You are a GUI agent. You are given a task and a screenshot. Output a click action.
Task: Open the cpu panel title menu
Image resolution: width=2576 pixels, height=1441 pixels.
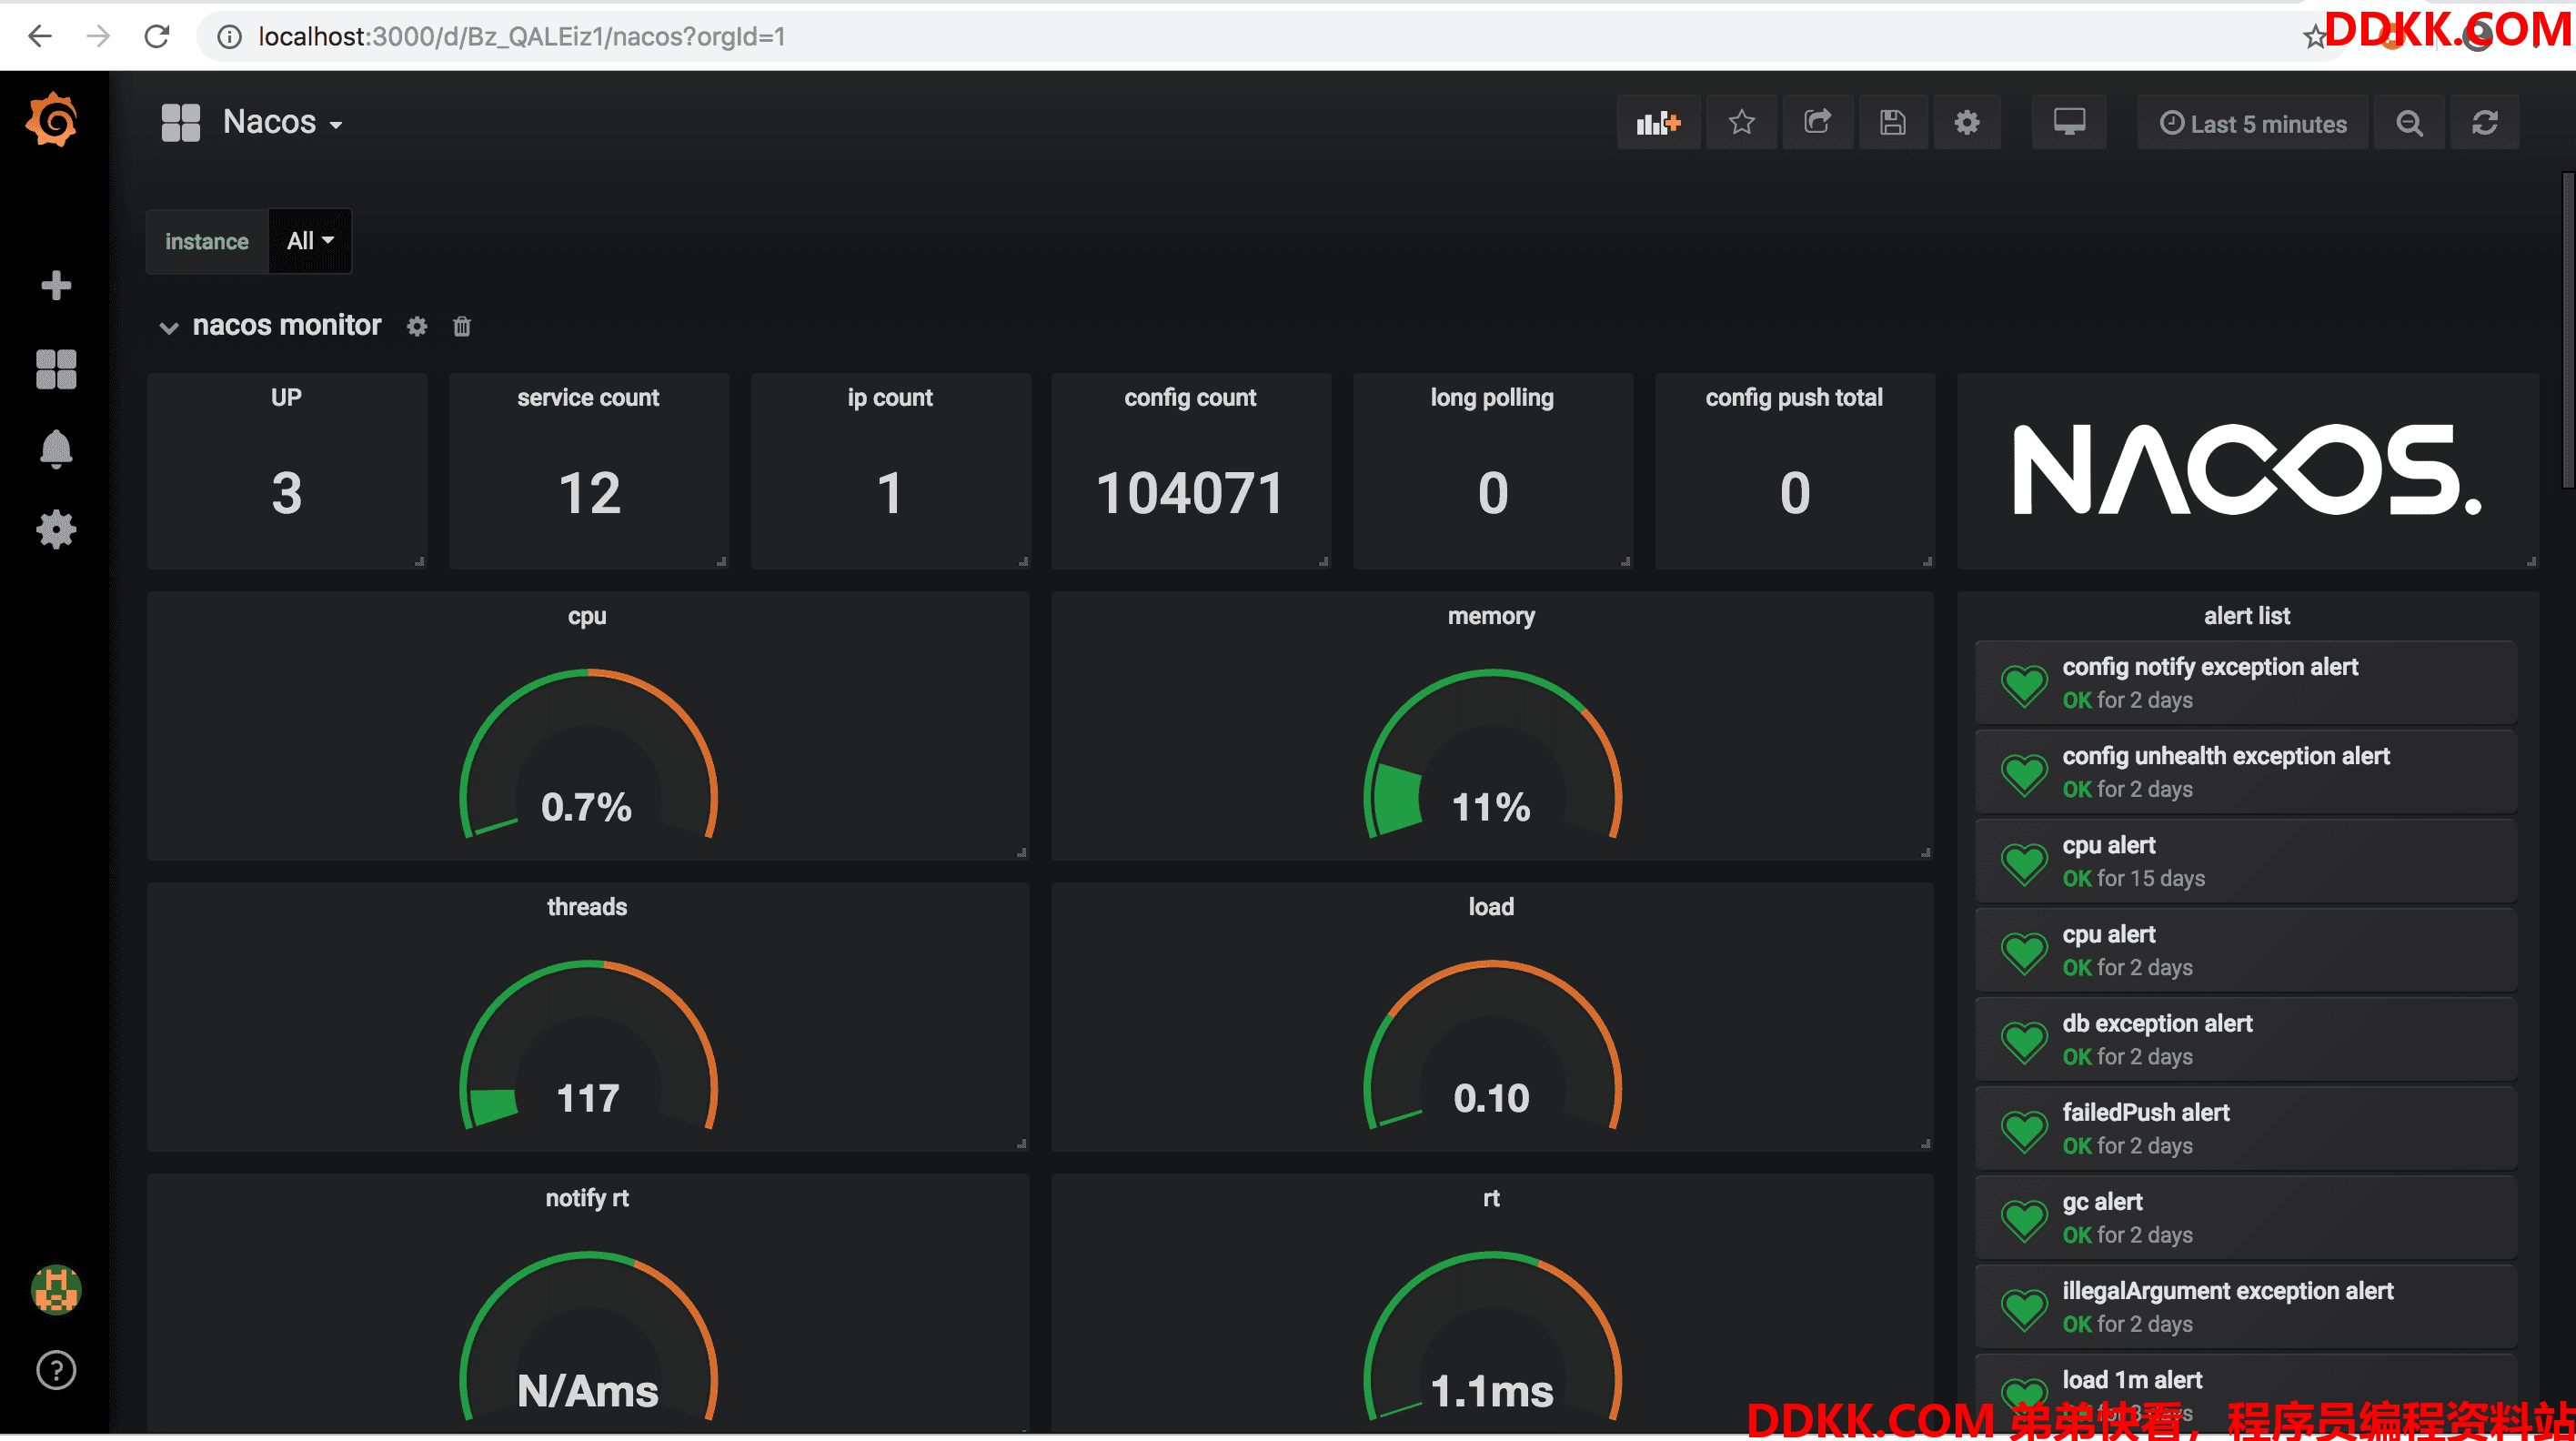pos(587,616)
